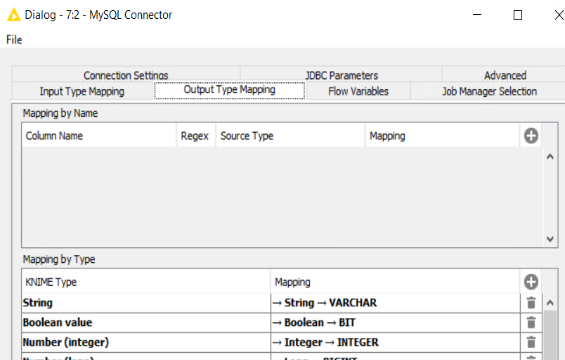Open the Boolean → BIT mapping cell
This screenshot has height=360, width=565.
coord(395,323)
